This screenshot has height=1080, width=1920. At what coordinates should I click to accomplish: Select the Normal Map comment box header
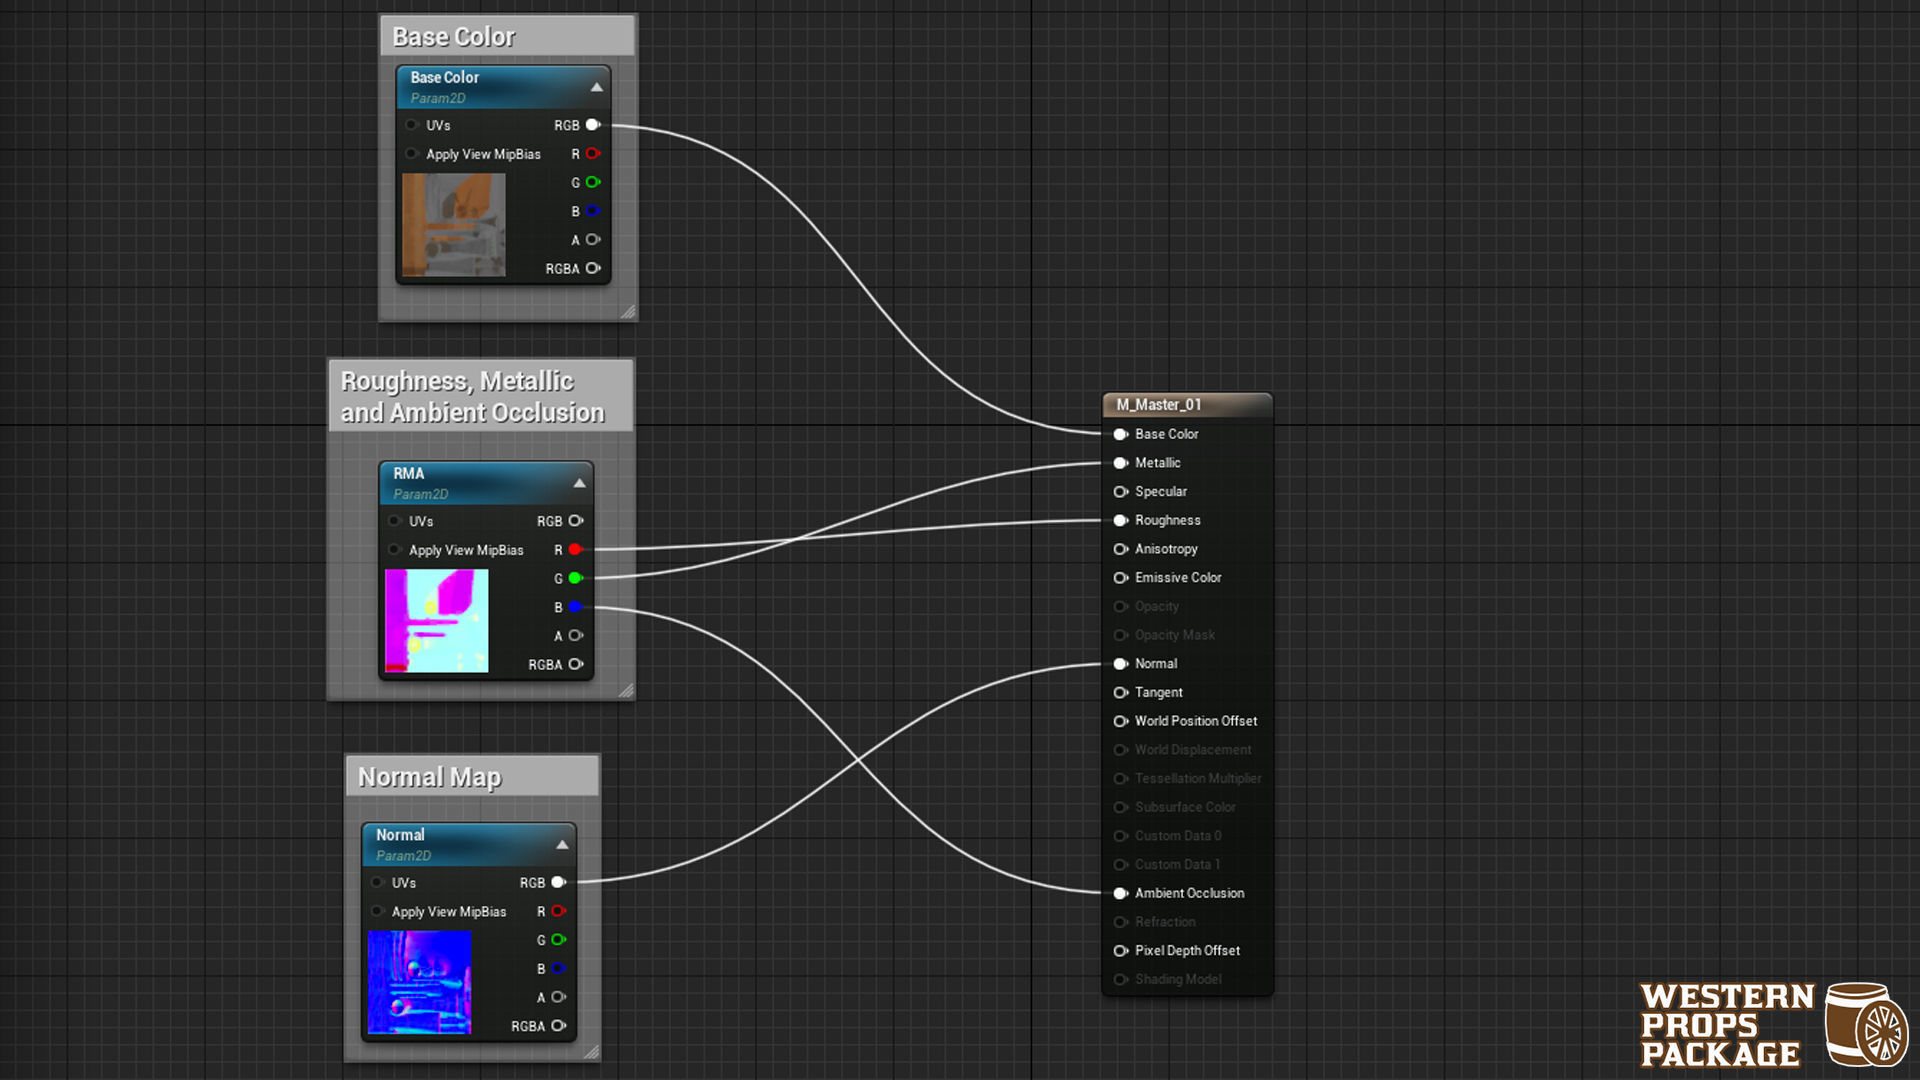(x=472, y=777)
